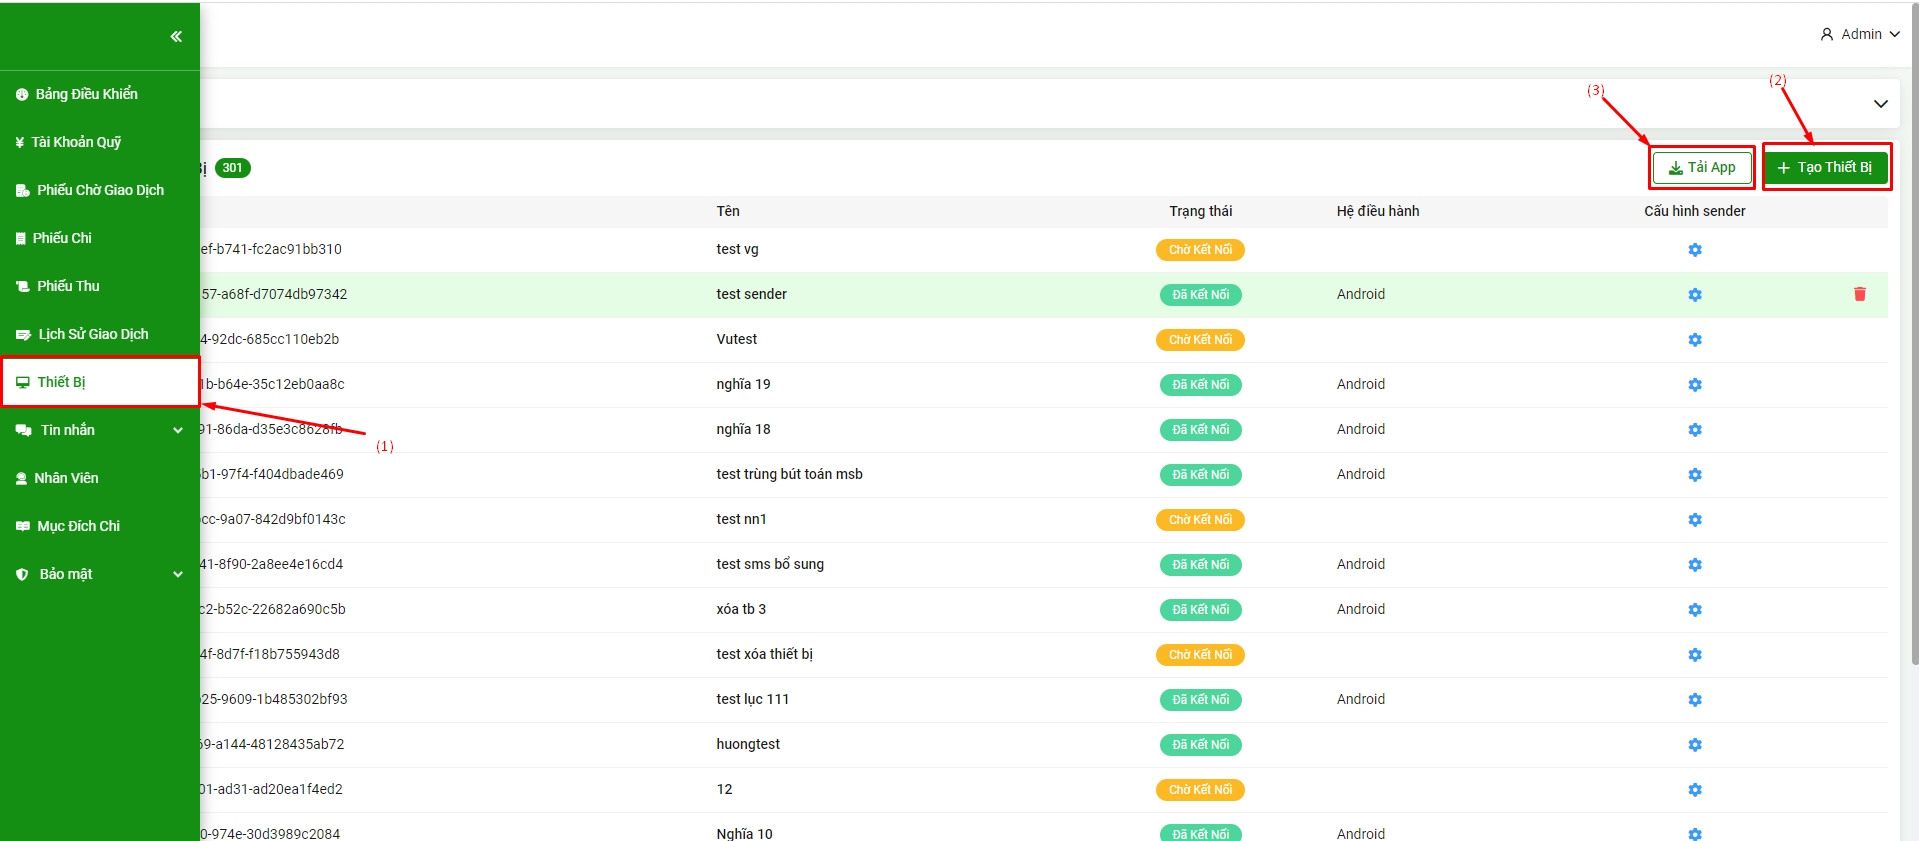Click 'Chờ Kết Nối' status badge for 'test vg'
The image size is (1919, 841).
(x=1200, y=250)
